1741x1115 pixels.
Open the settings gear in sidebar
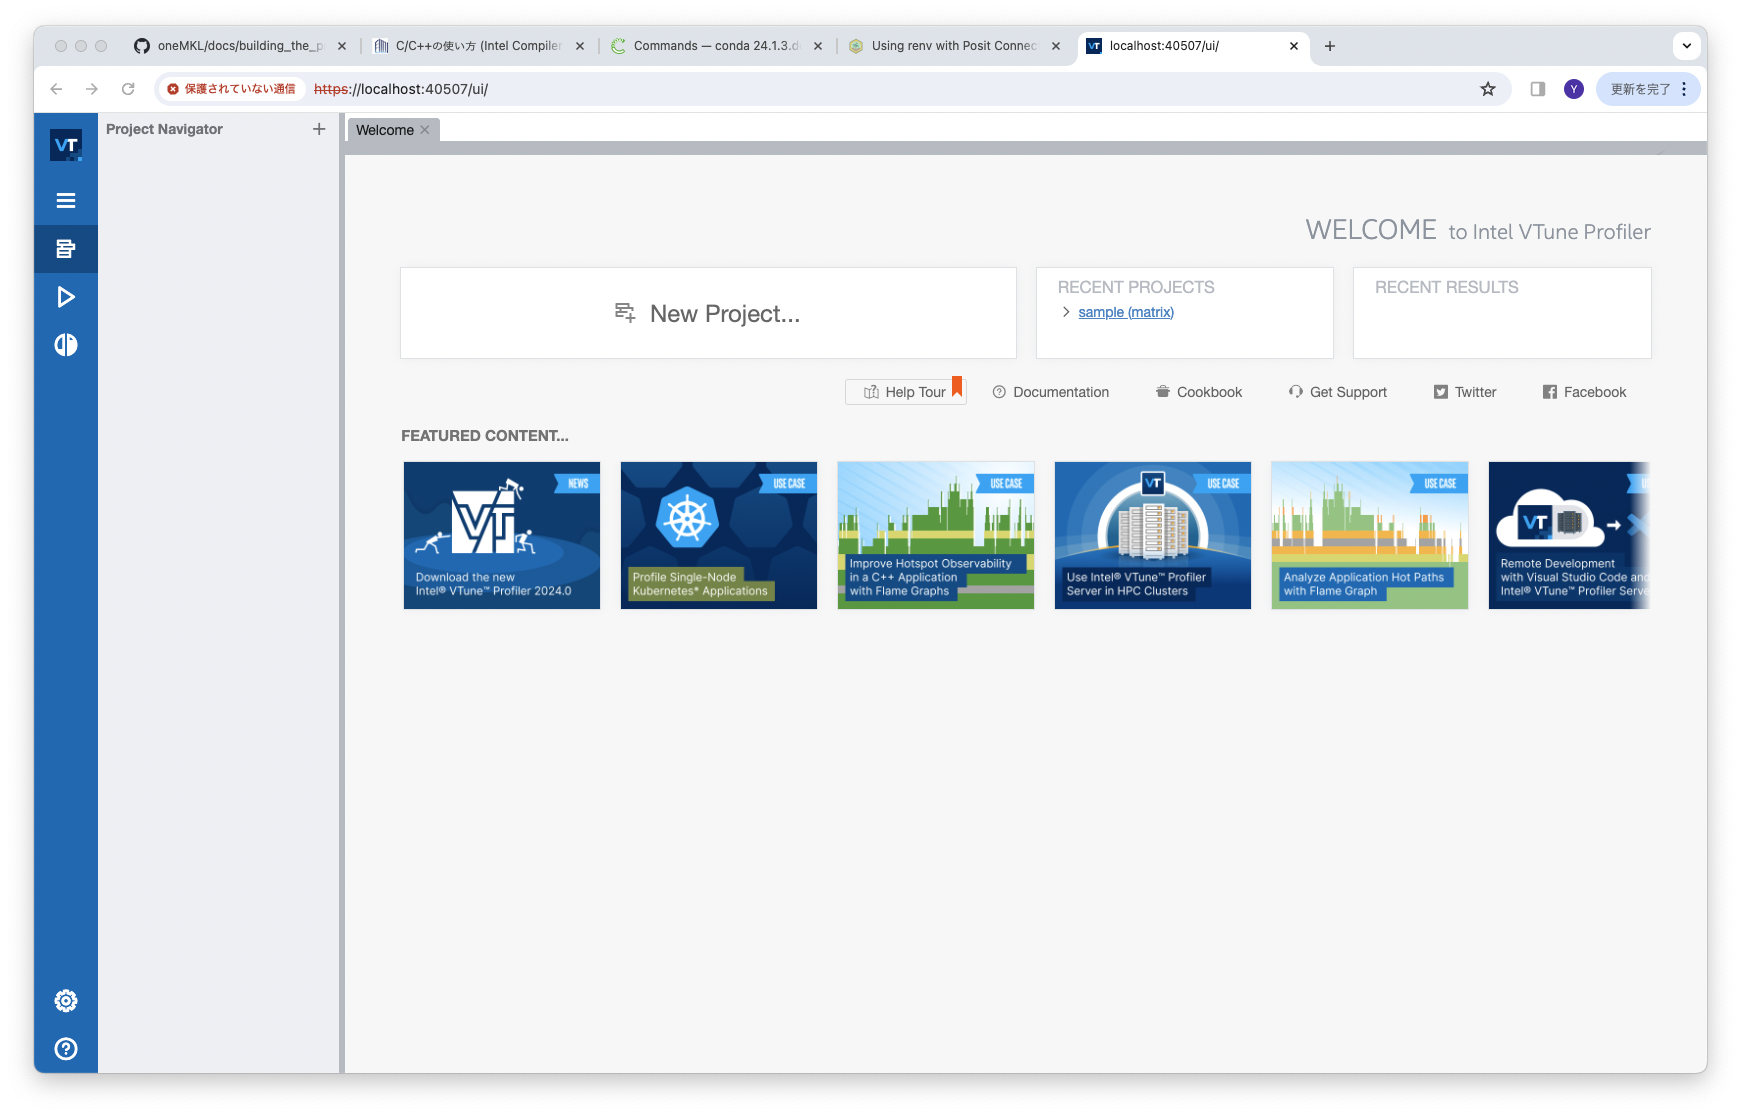pos(66,1001)
